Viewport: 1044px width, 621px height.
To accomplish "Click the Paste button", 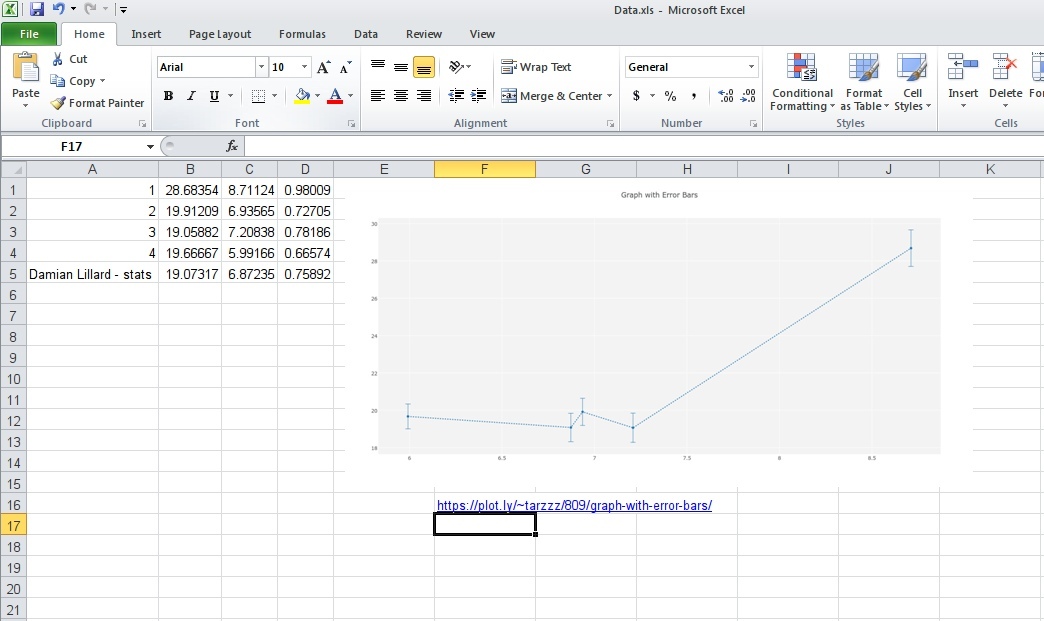I will (25, 80).
